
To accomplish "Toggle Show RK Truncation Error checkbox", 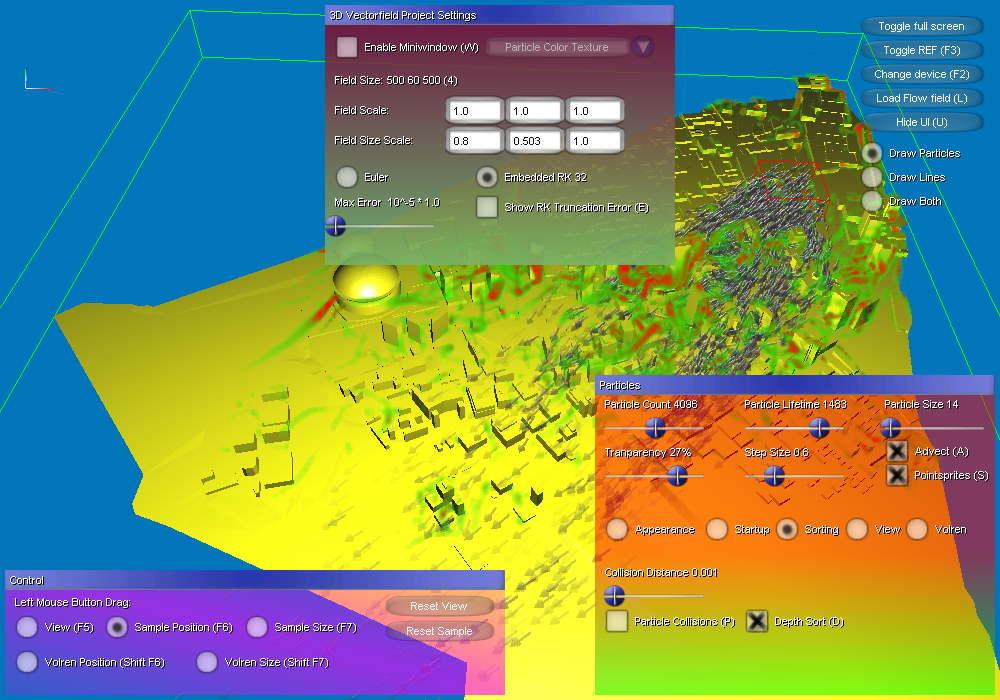I will (x=487, y=207).
